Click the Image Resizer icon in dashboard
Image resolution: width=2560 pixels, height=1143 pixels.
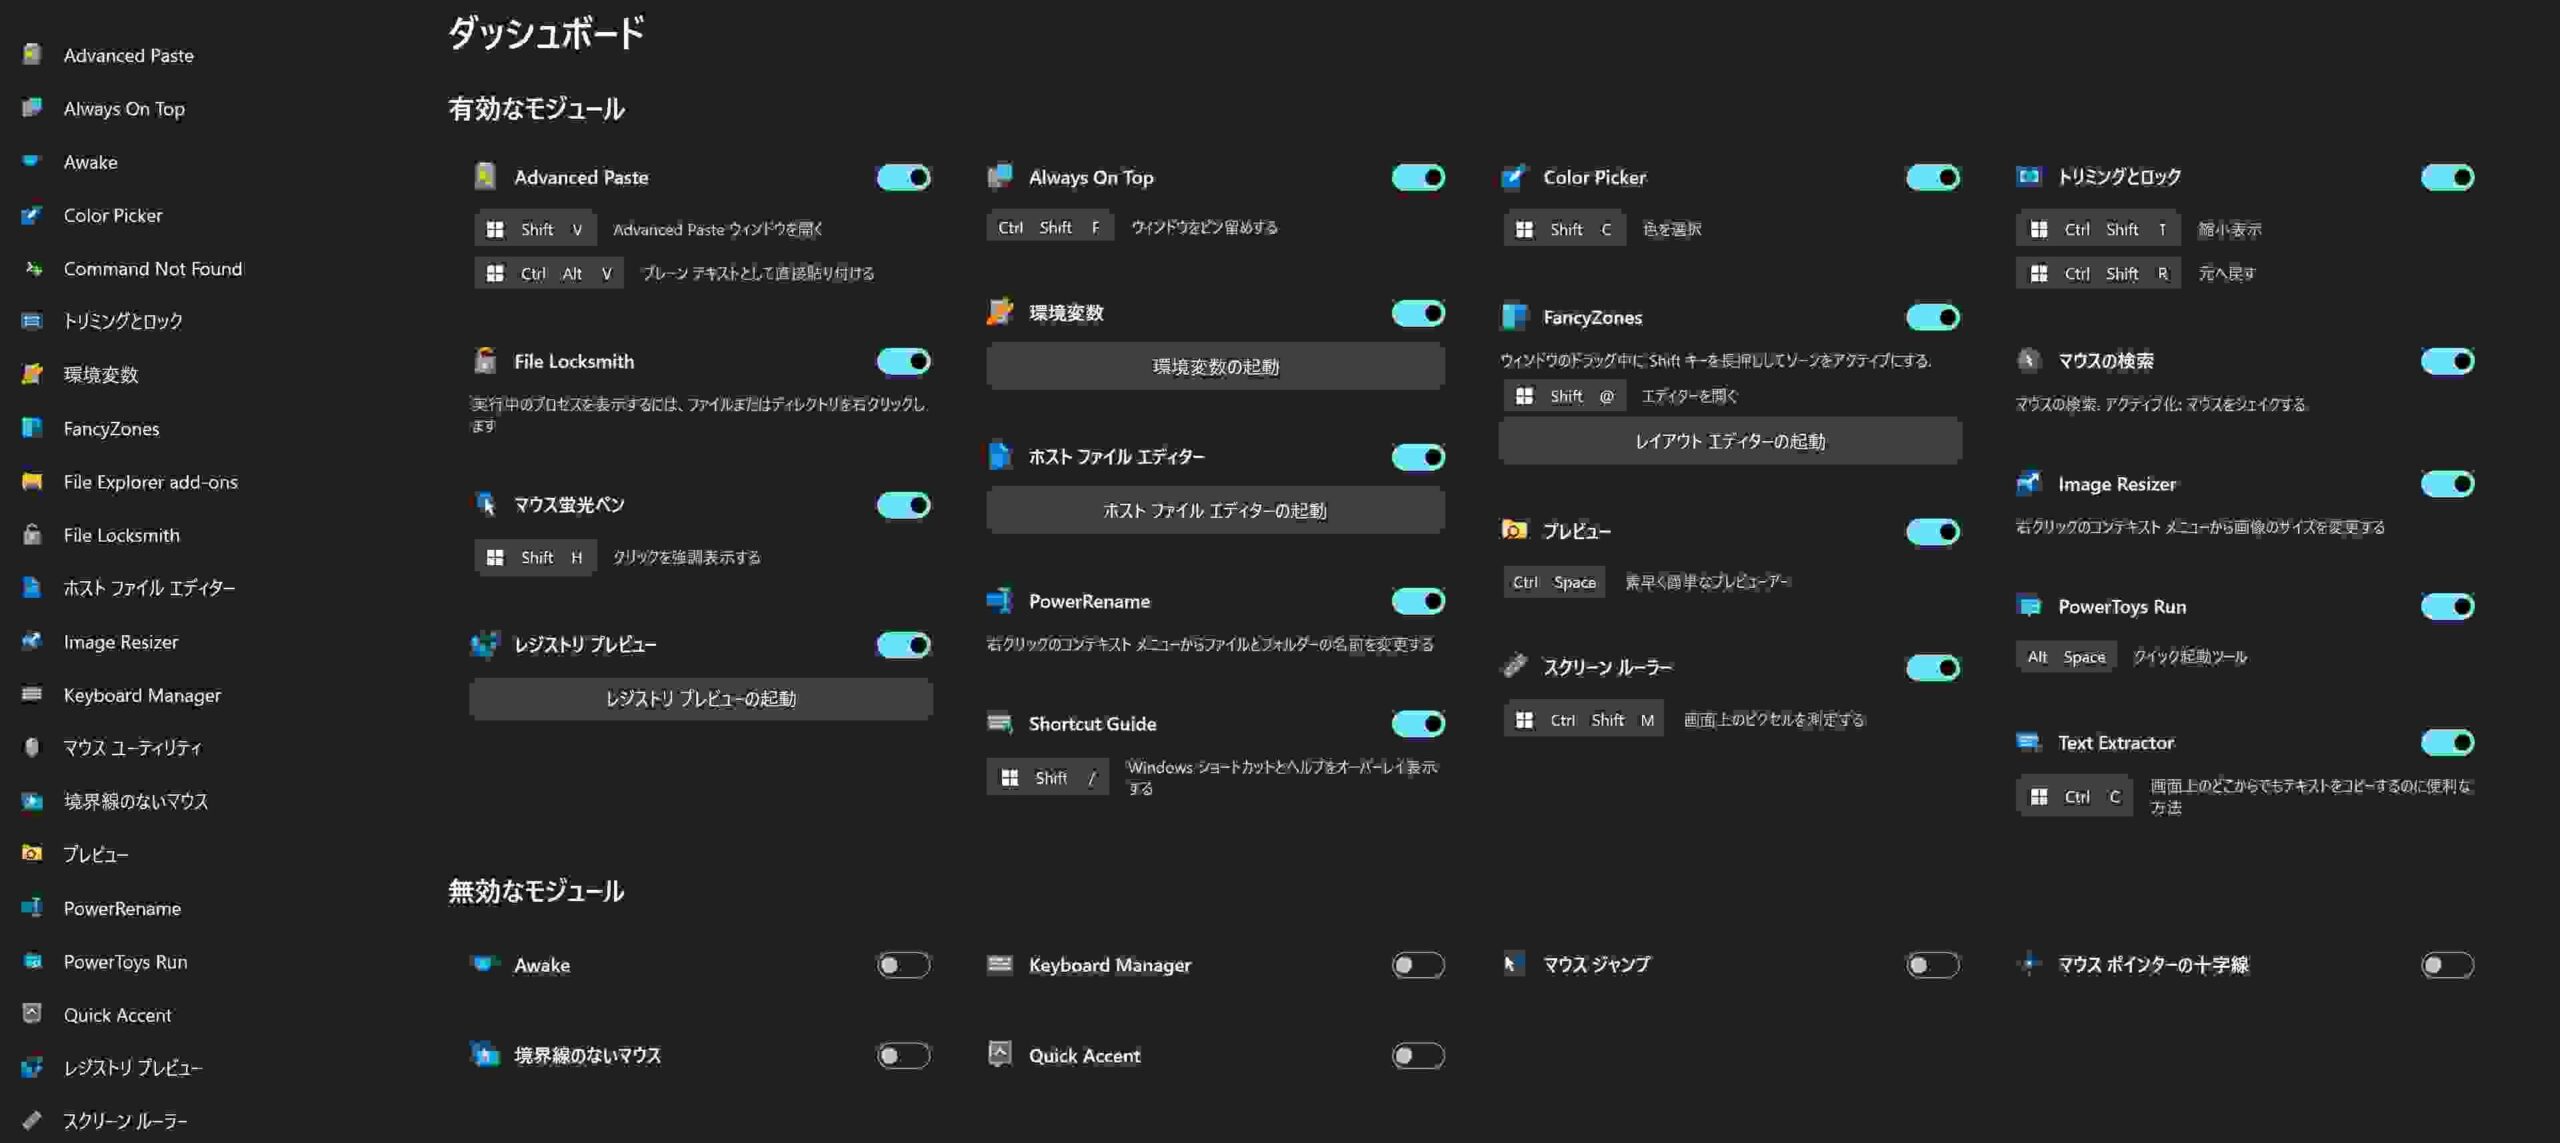pyautogui.click(x=2028, y=484)
